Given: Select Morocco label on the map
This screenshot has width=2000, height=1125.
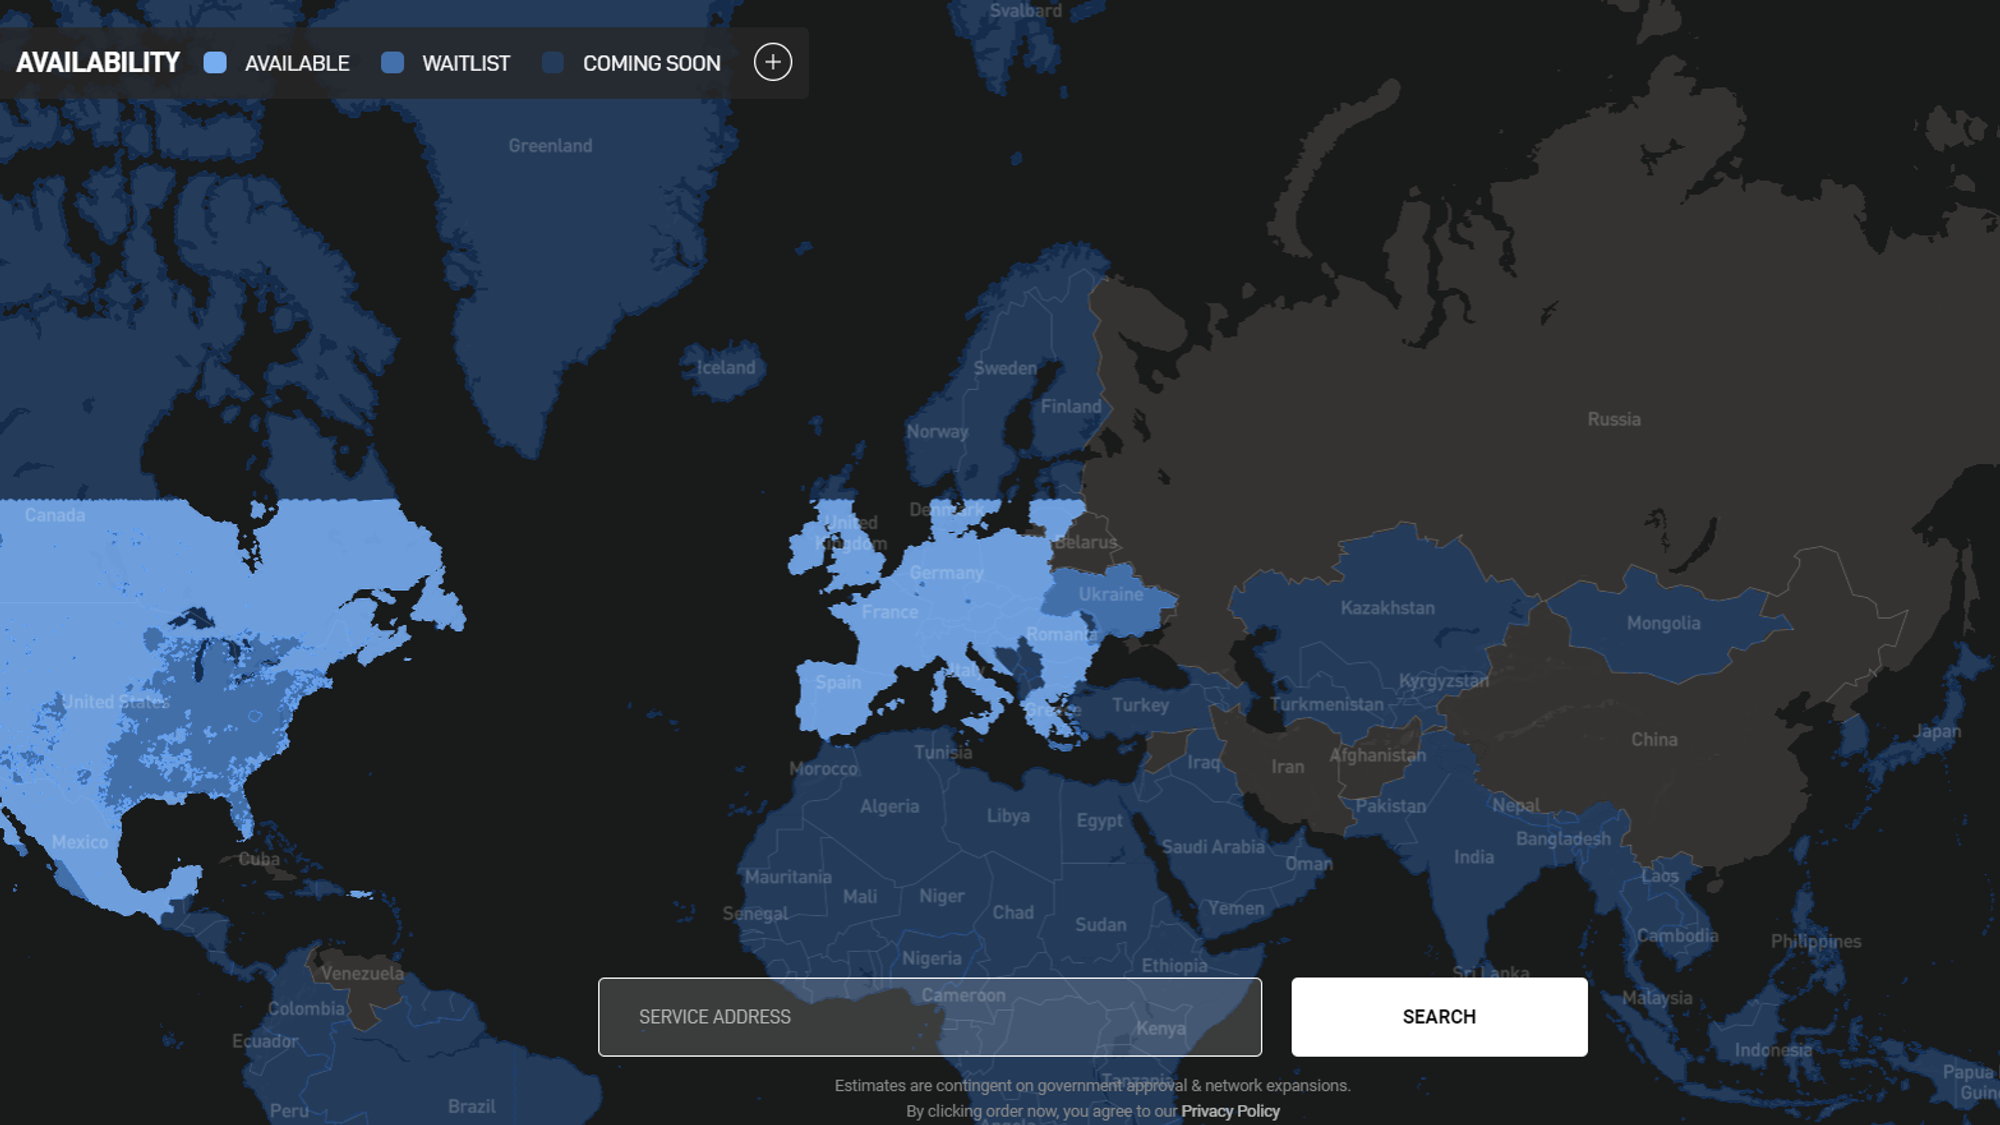Looking at the screenshot, I should [x=823, y=769].
